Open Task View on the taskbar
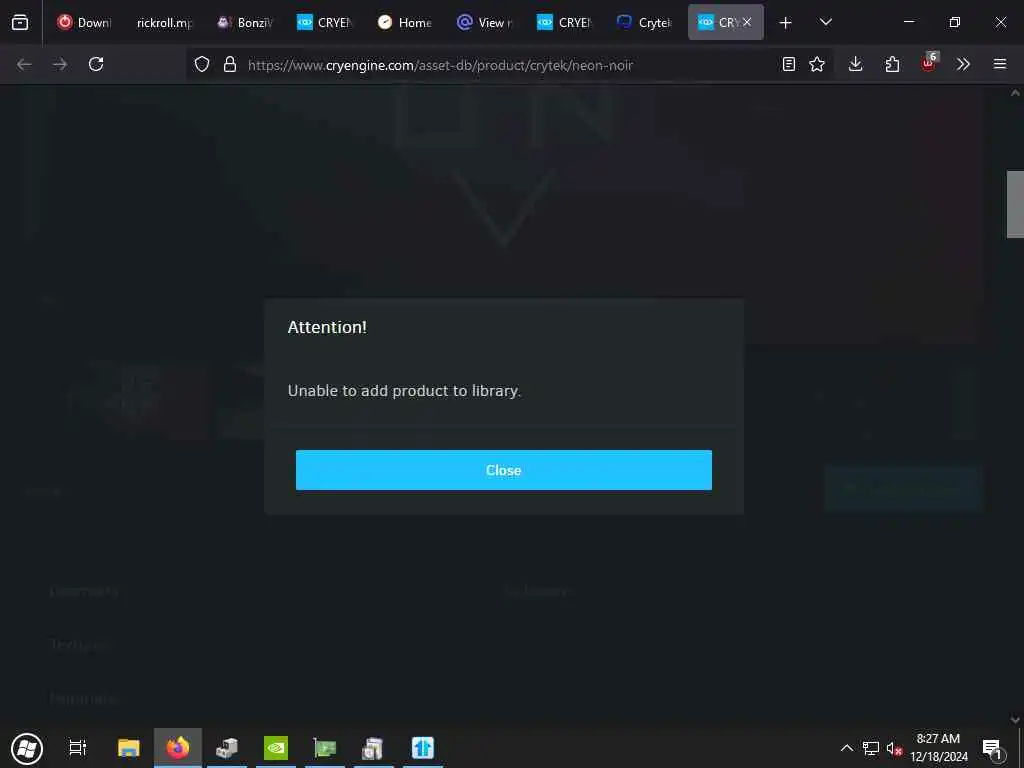The width and height of the screenshot is (1024, 768). (x=78, y=747)
